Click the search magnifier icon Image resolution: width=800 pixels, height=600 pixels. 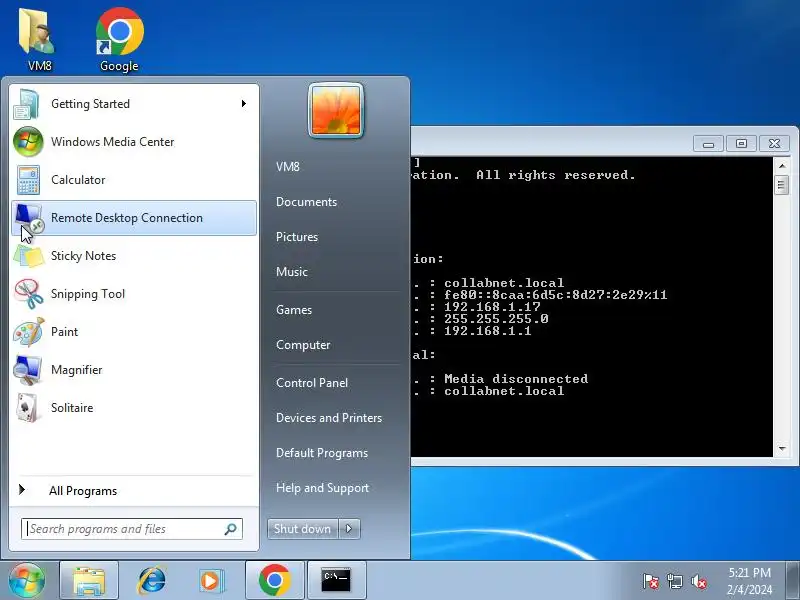231,529
